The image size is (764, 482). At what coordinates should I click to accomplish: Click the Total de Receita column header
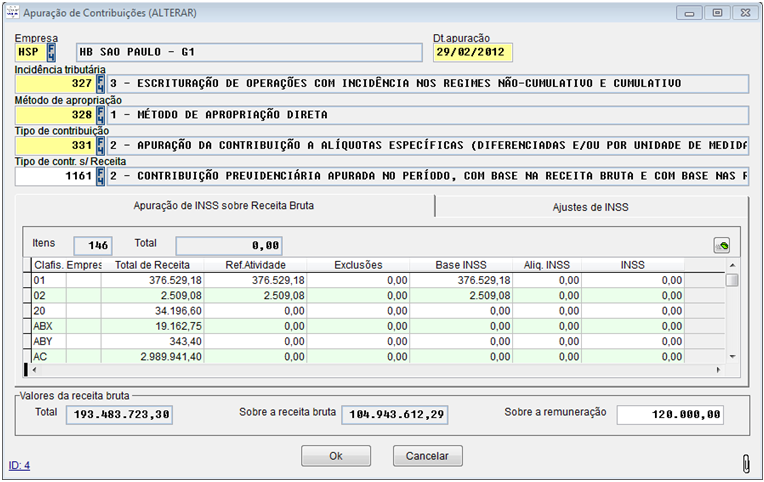click(x=152, y=265)
